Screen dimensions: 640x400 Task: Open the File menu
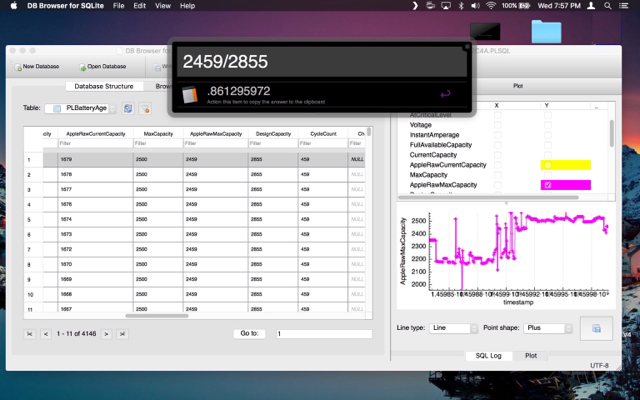[118, 6]
